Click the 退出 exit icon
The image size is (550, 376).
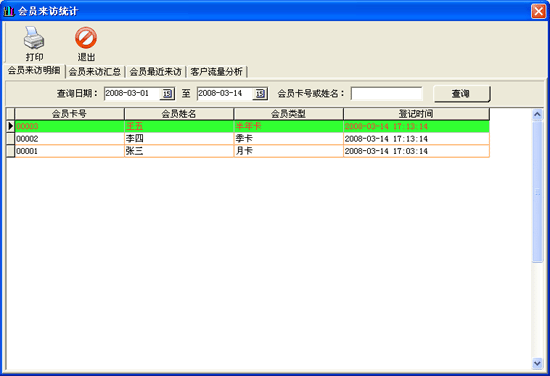[x=86, y=38]
